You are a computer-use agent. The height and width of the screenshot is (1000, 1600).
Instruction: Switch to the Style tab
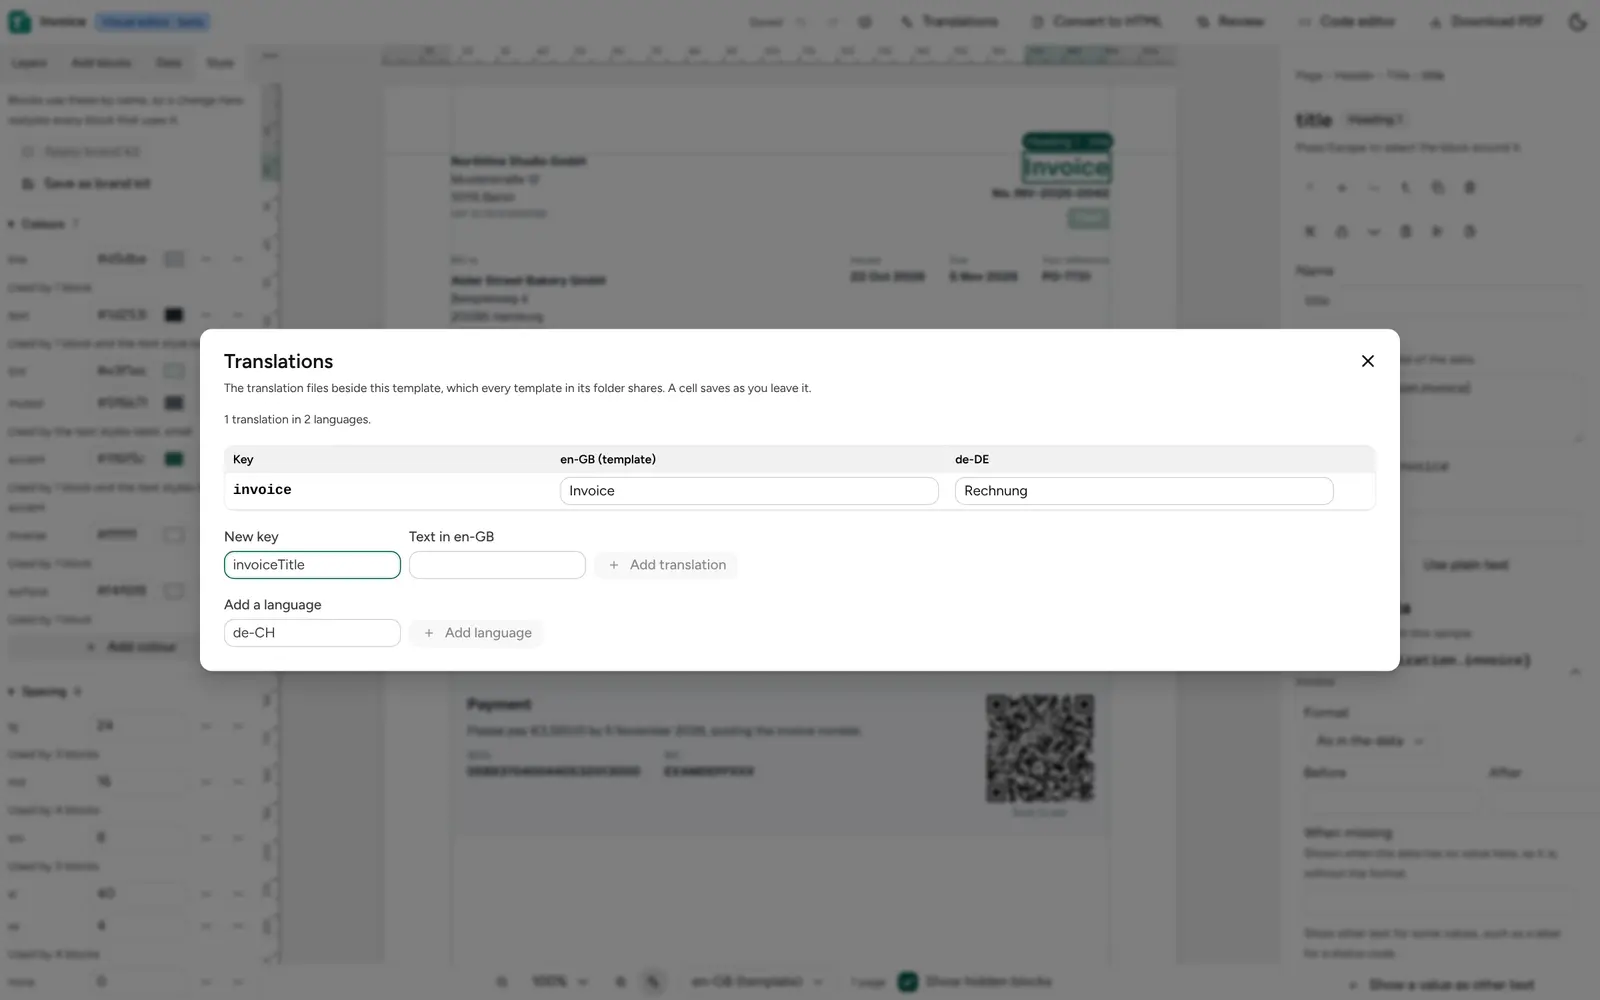pos(220,63)
